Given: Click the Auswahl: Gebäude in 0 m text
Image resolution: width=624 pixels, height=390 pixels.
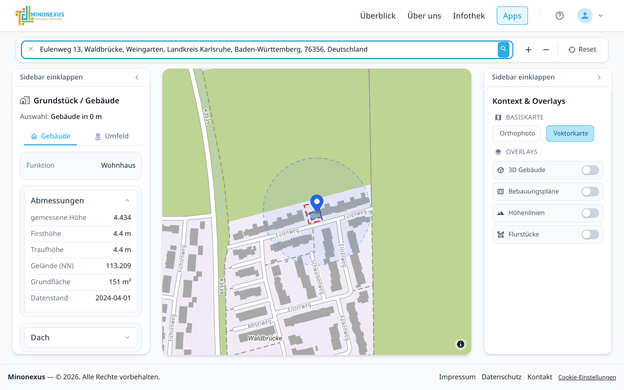Looking at the screenshot, I should click(x=61, y=117).
